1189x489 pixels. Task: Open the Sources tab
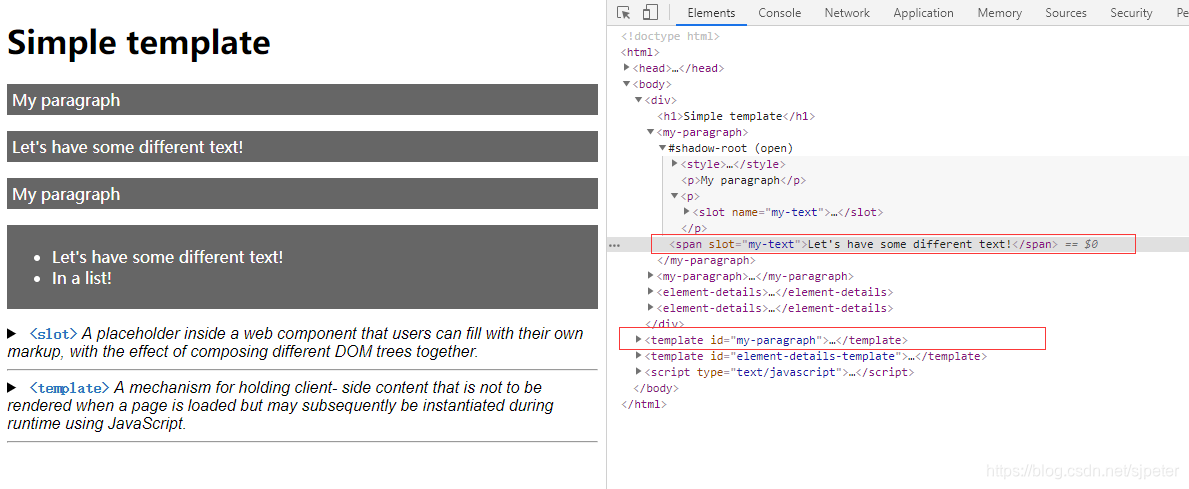[x=1065, y=13]
